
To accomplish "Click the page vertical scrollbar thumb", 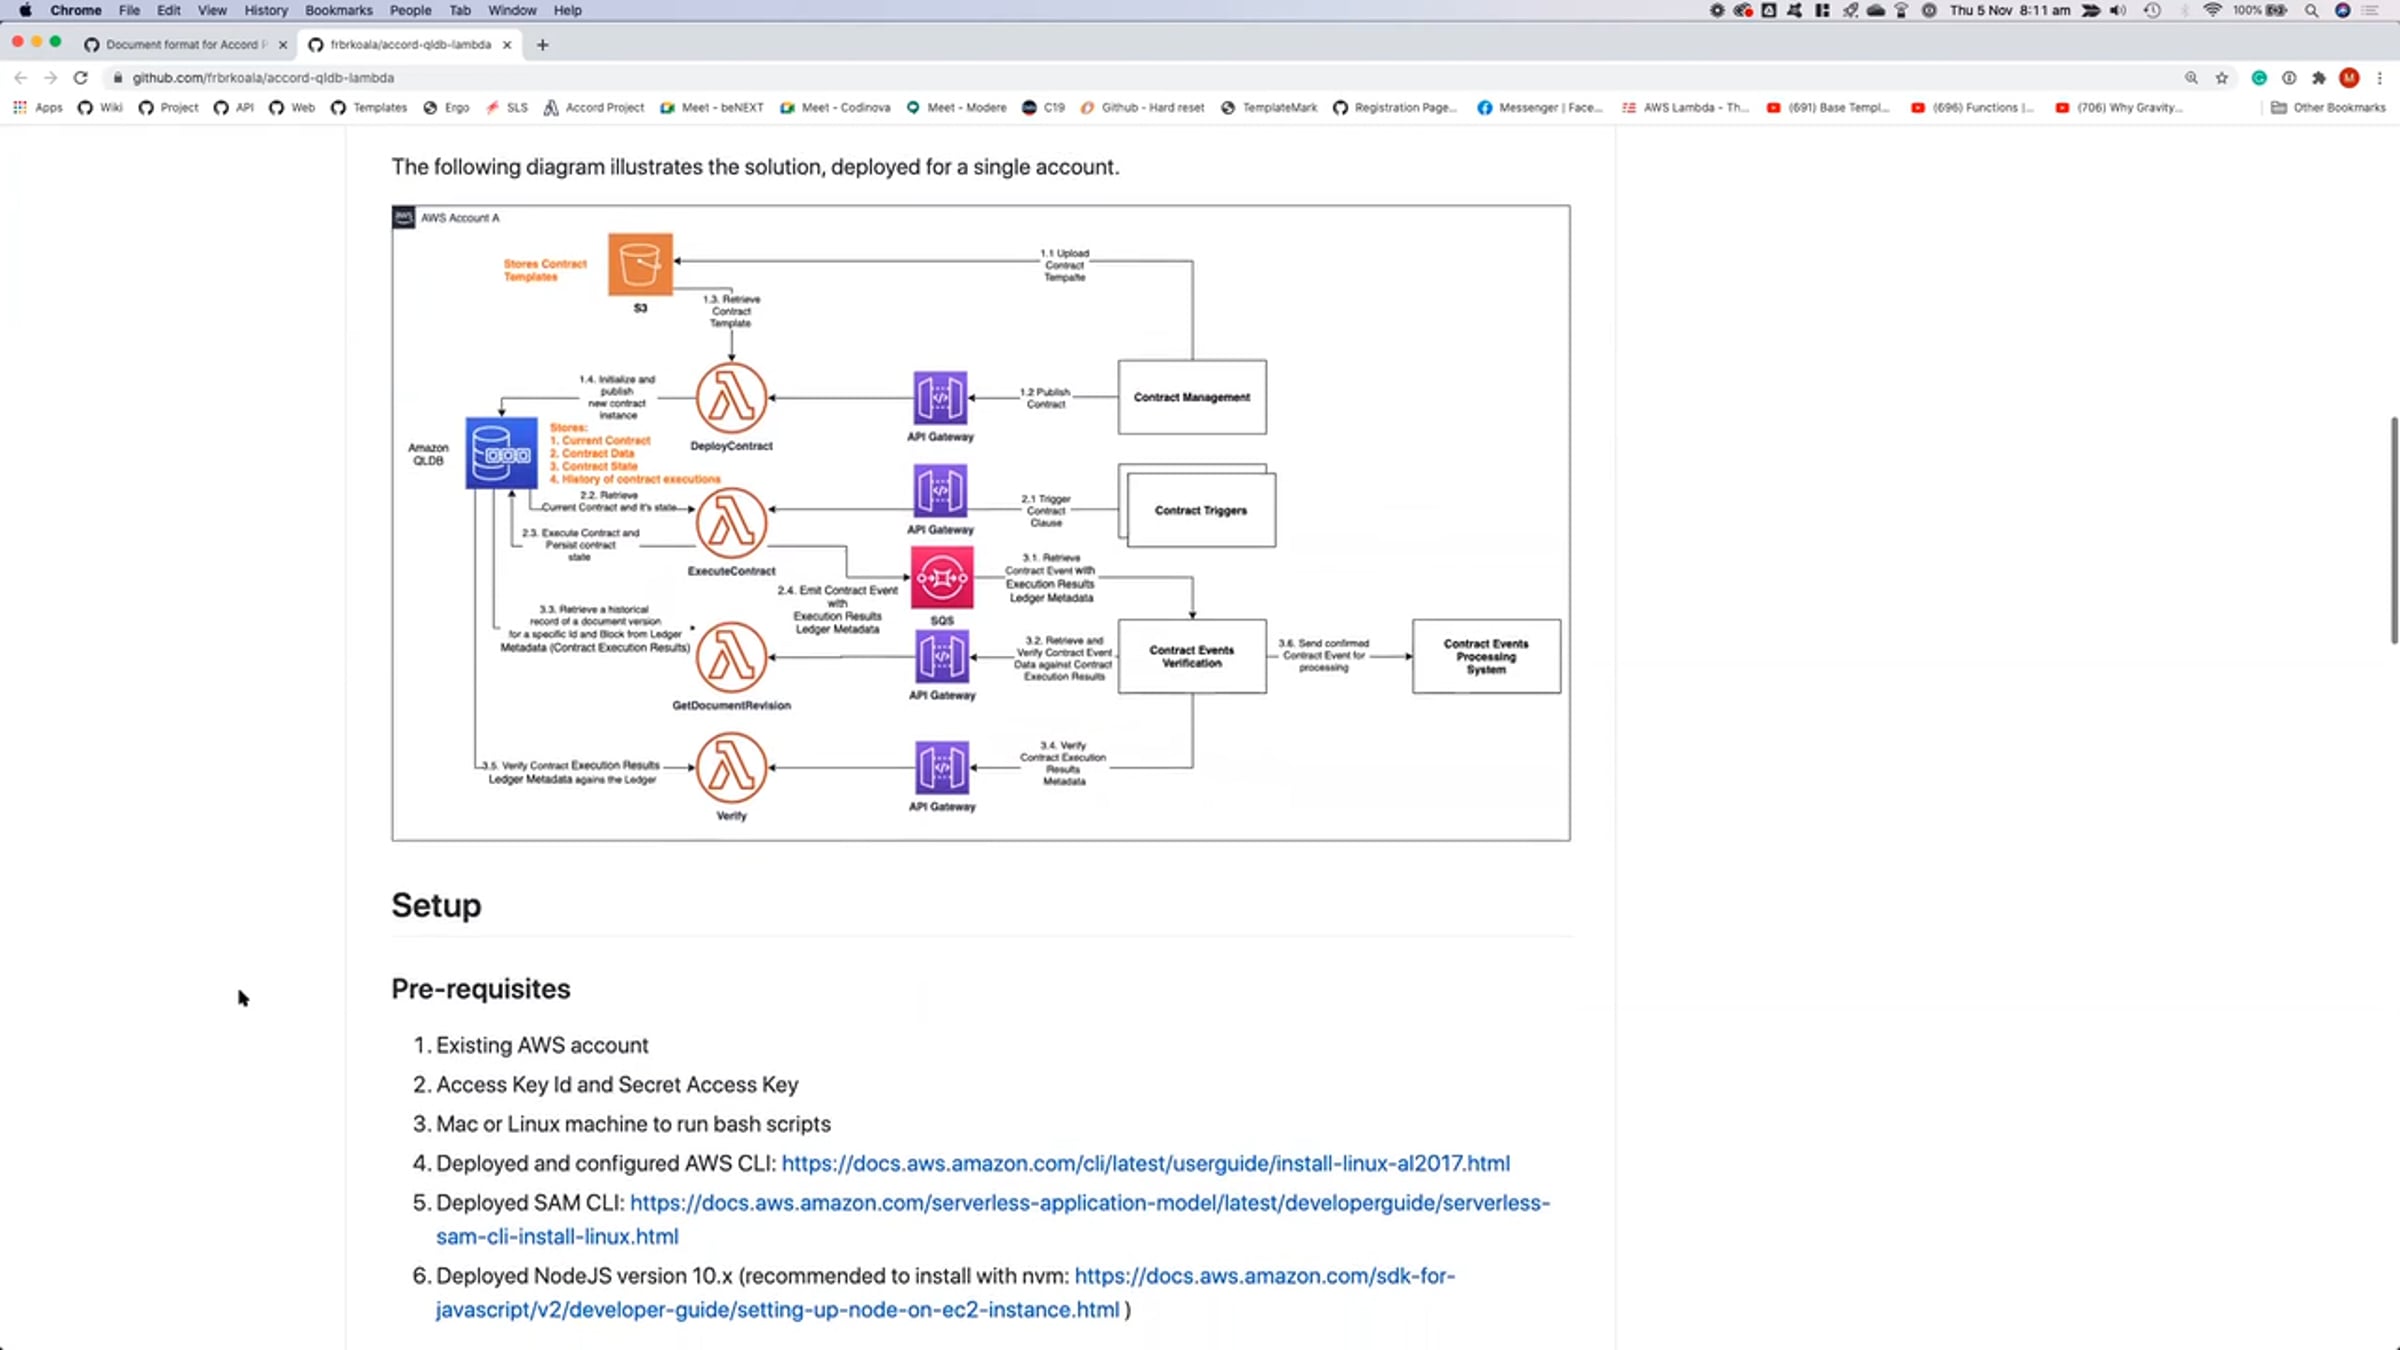I will tap(2394, 530).
